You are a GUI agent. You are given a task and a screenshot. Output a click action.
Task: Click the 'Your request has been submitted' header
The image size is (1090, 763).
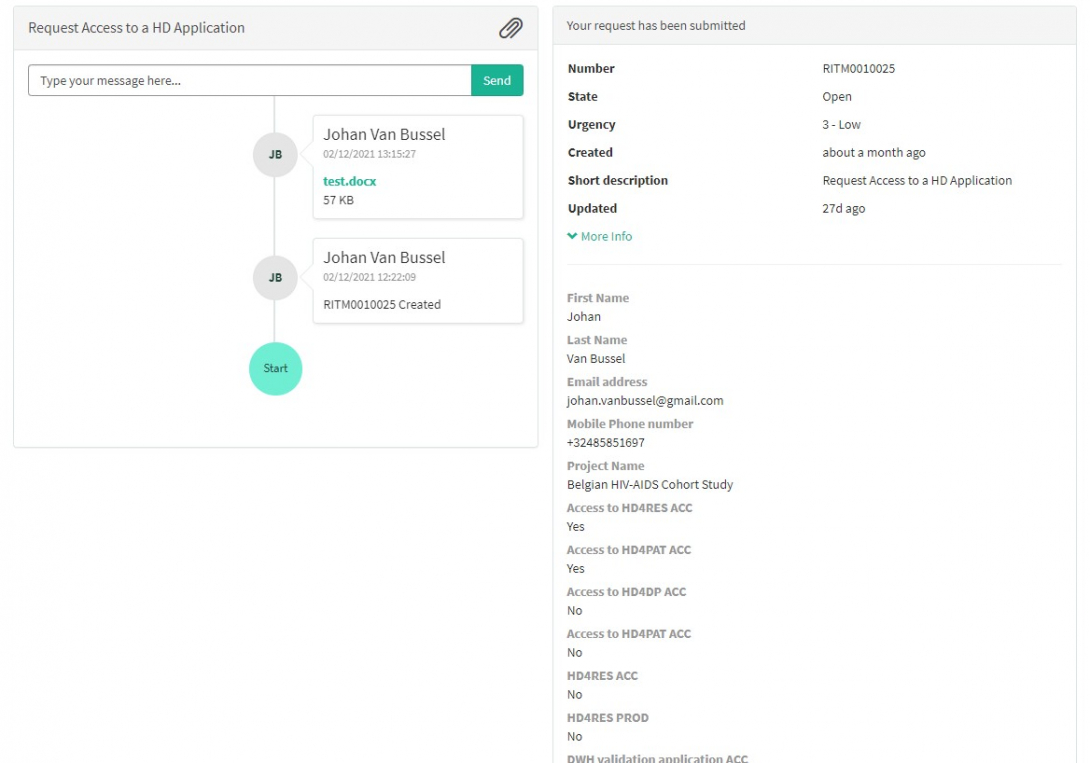(656, 26)
